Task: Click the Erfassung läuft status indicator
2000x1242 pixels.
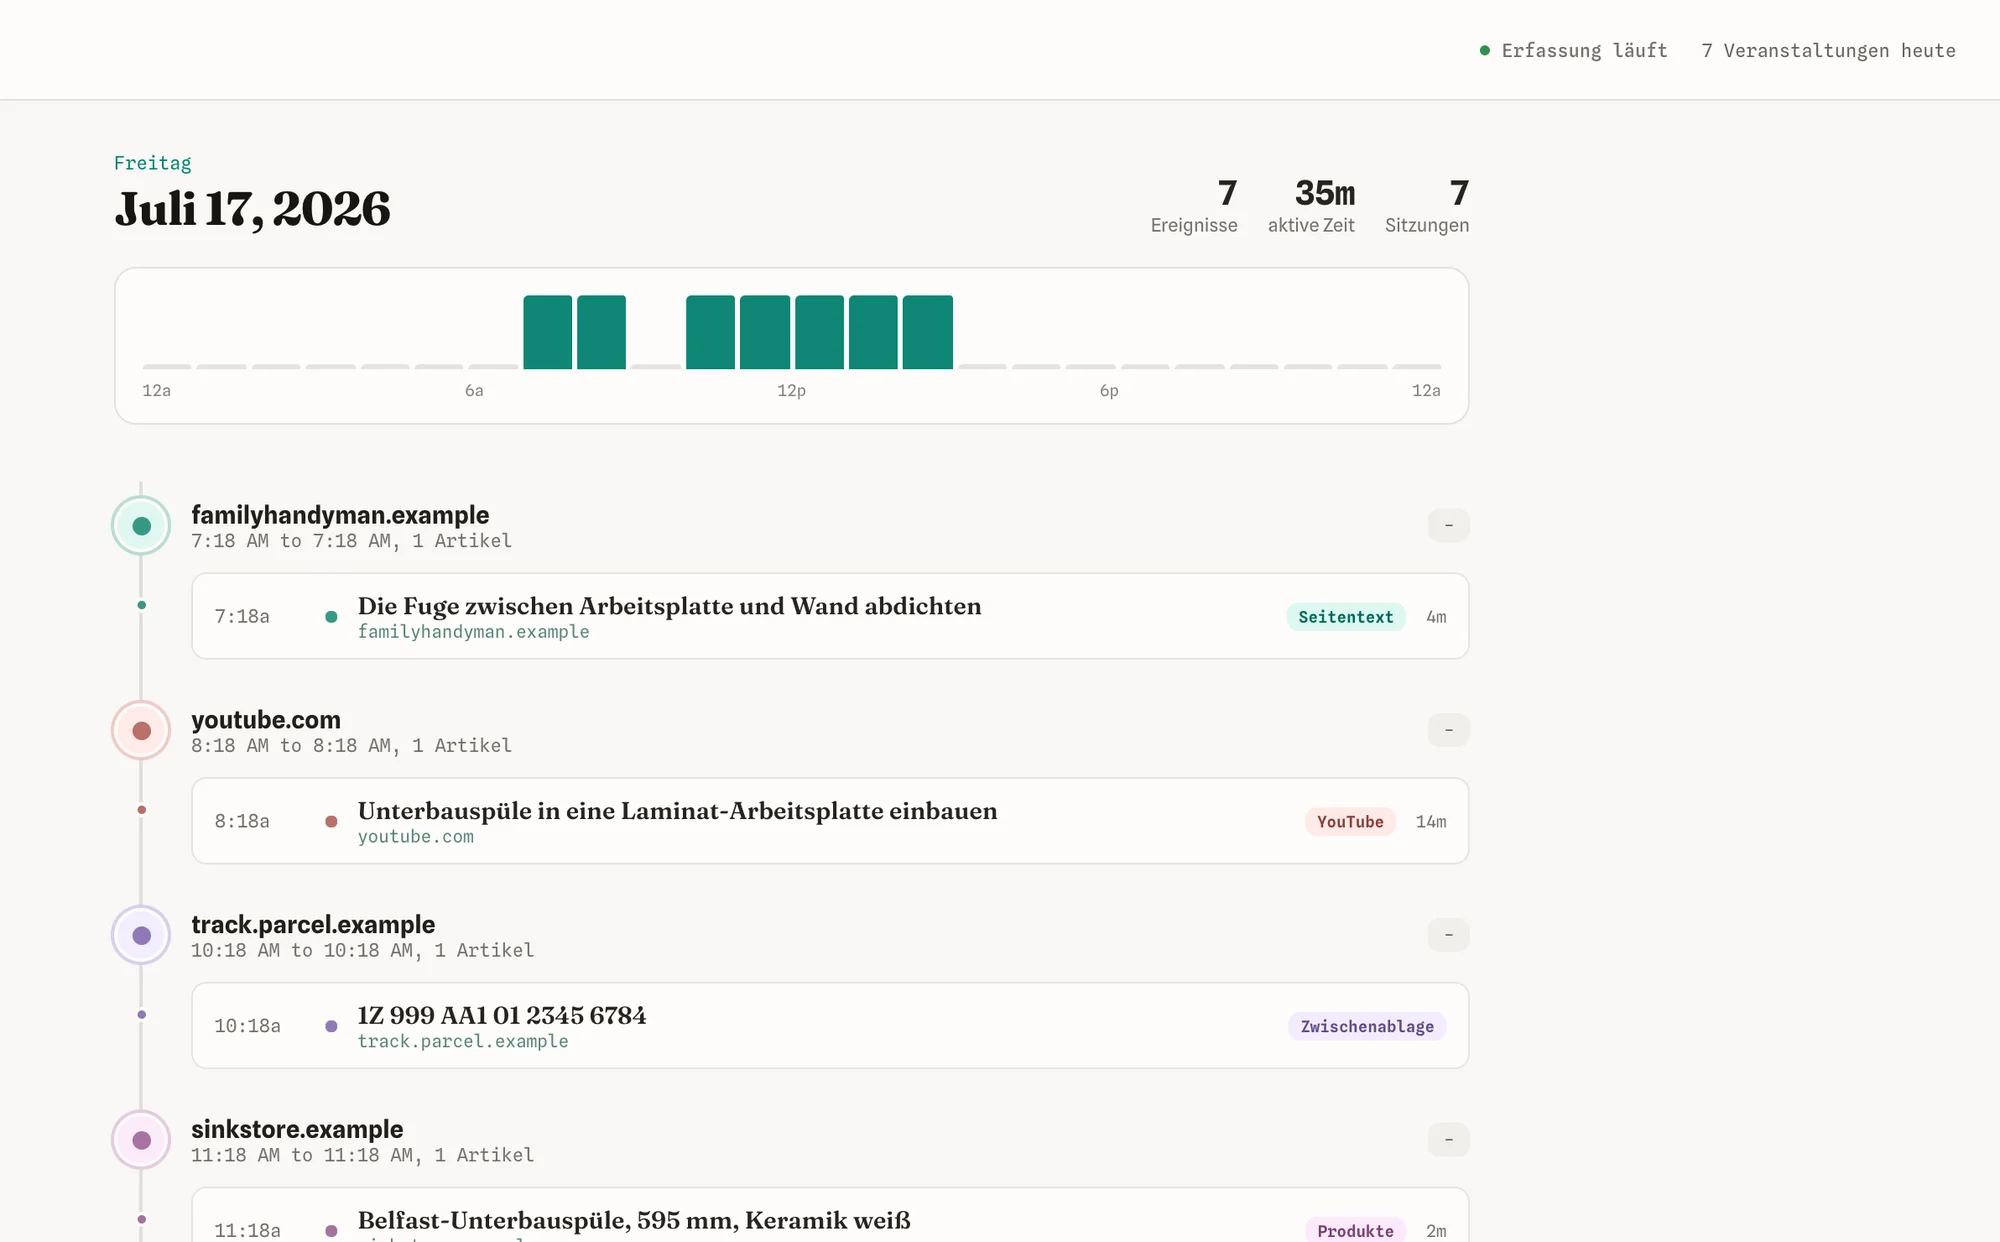Action: click(x=1573, y=50)
